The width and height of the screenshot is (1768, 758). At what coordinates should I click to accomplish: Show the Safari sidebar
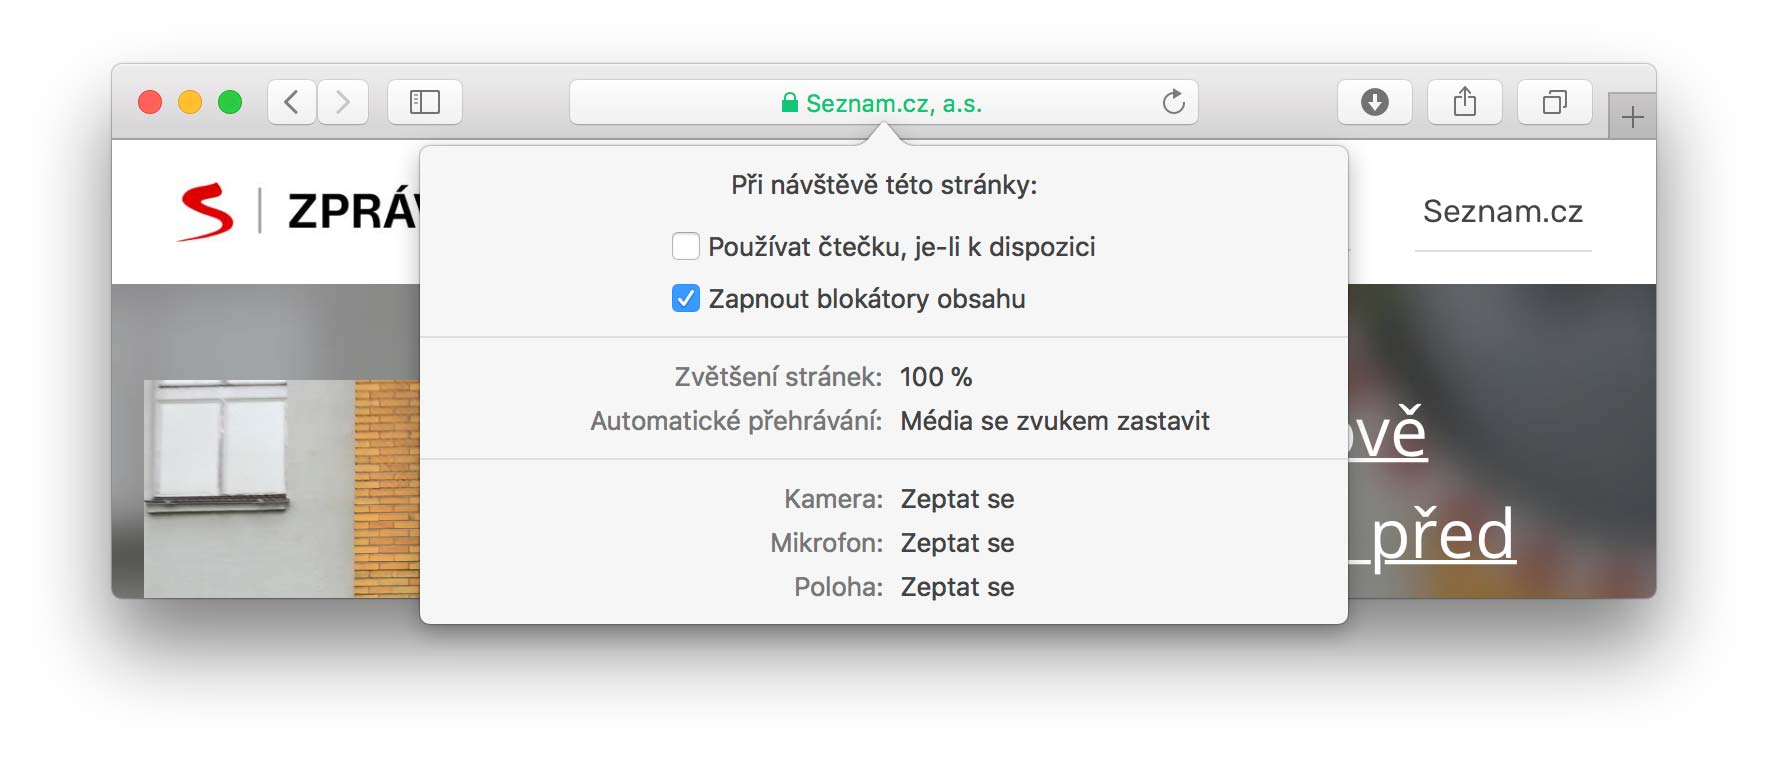tap(425, 102)
